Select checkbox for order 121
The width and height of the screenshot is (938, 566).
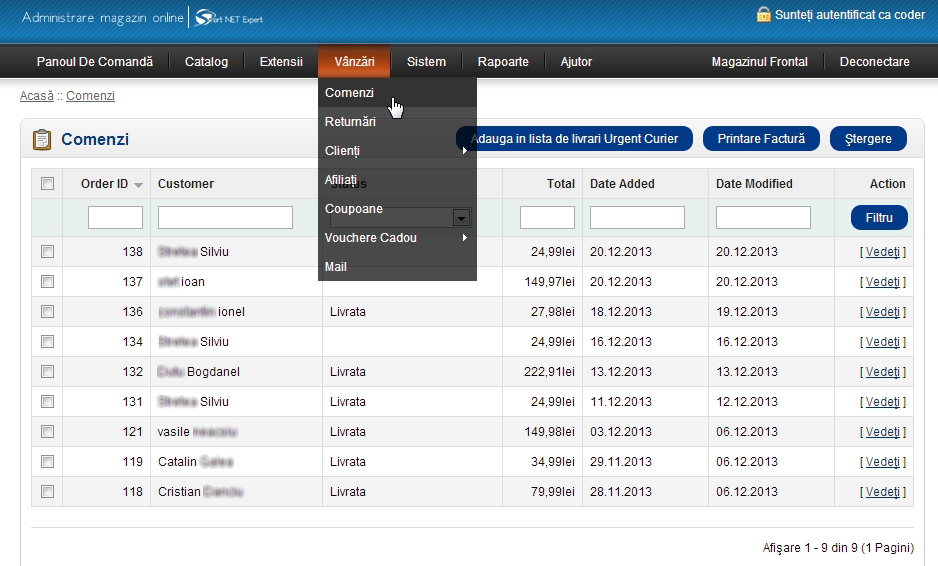47,432
